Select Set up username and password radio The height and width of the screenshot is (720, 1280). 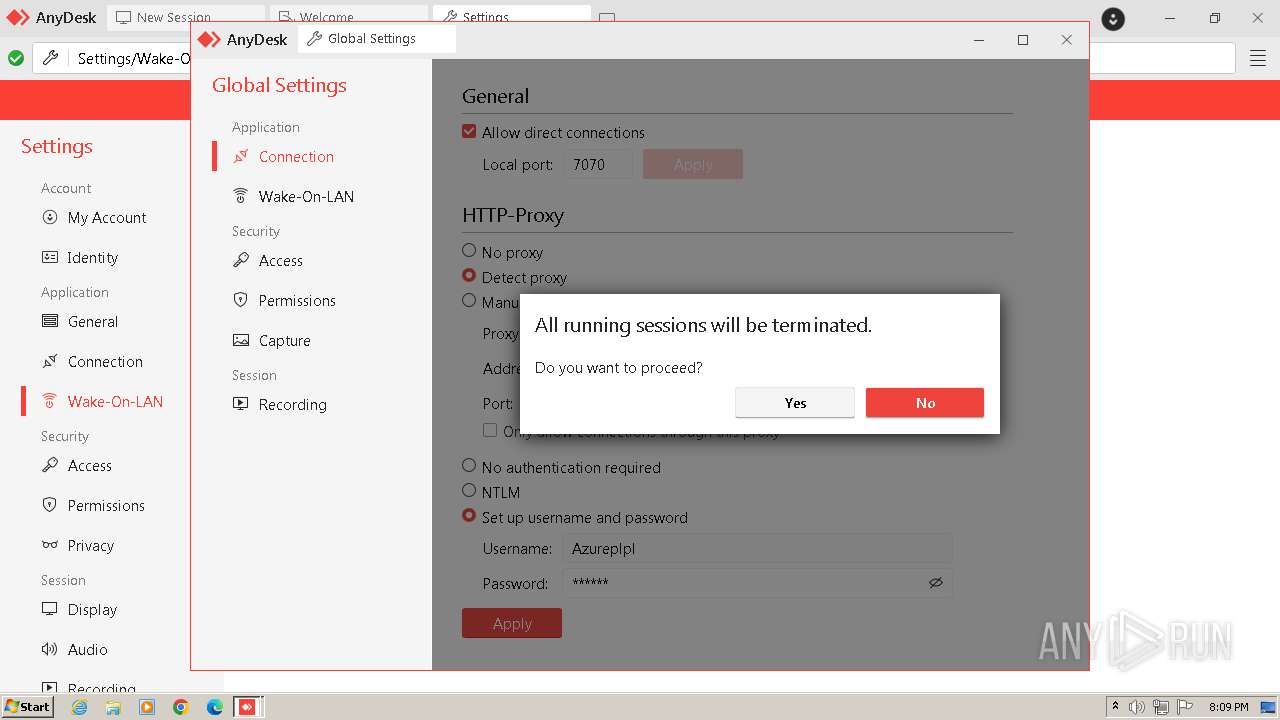click(469, 516)
